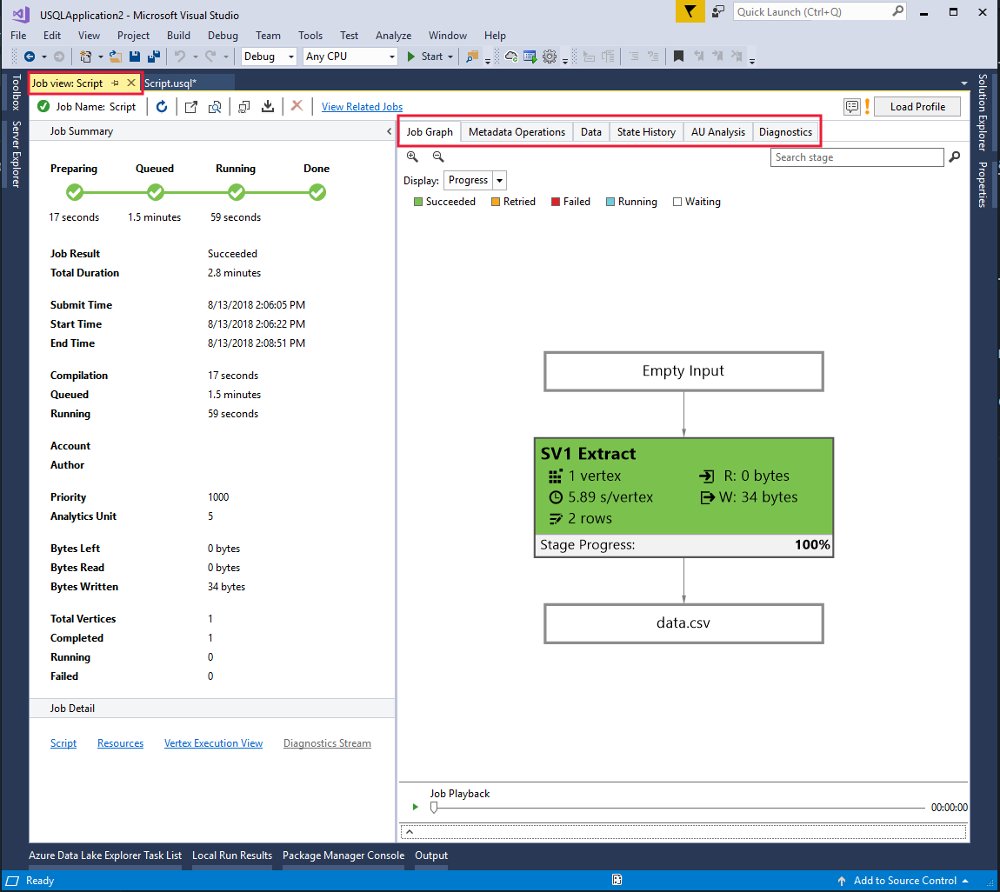The width and height of the screenshot is (1000, 892).
Task: Switch to the AU Analysis tab
Action: [x=717, y=131]
